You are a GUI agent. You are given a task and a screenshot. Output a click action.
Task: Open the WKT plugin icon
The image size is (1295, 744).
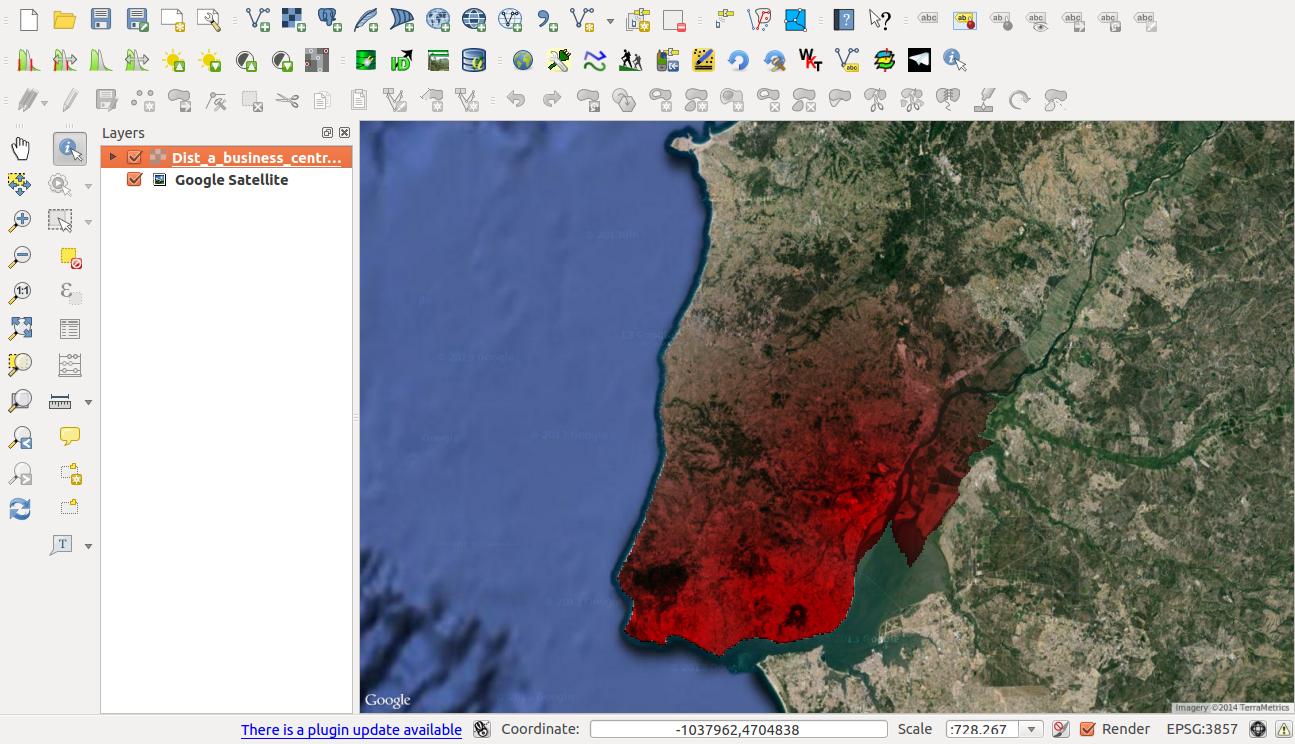811,61
